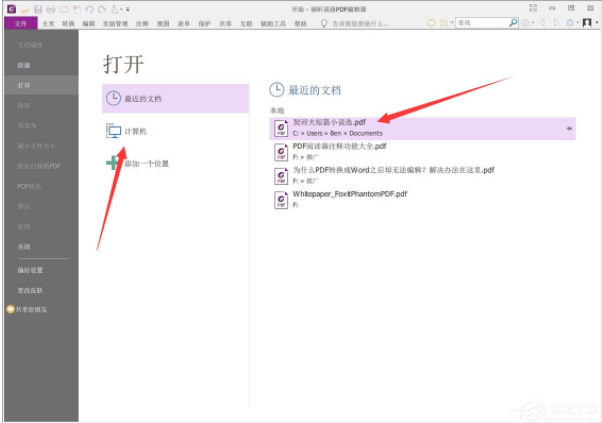This screenshot has width=602, height=423.
Task: Switch to the 共享 ribbon tab
Action: click(x=225, y=24)
